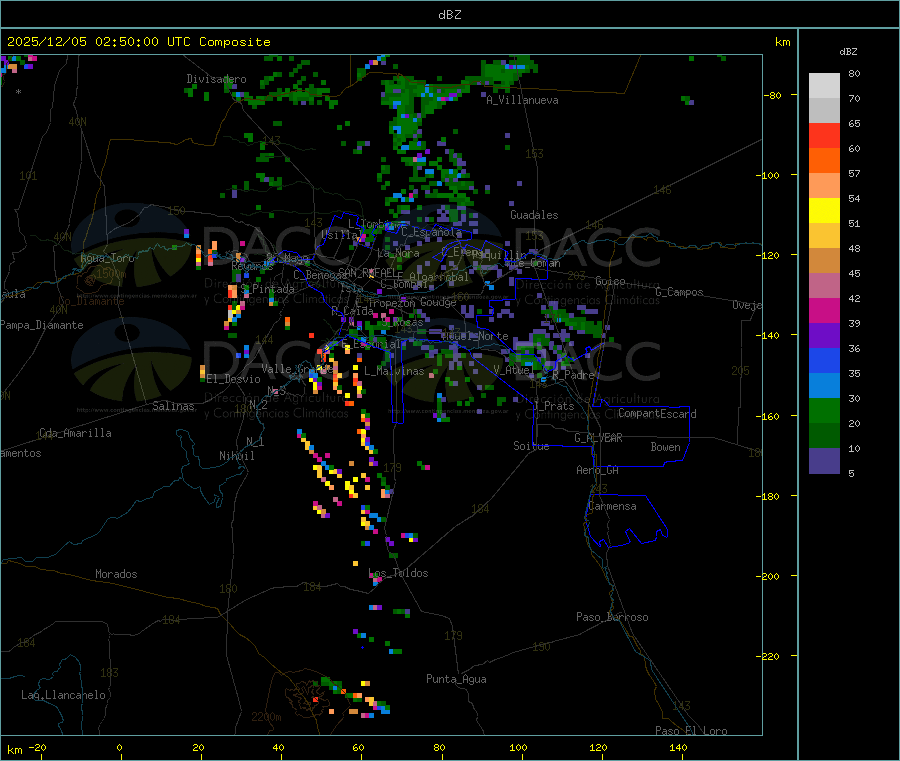Click the legend value label 80
Image resolution: width=900 pixels, height=761 pixels.
pyautogui.click(x=854, y=73)
